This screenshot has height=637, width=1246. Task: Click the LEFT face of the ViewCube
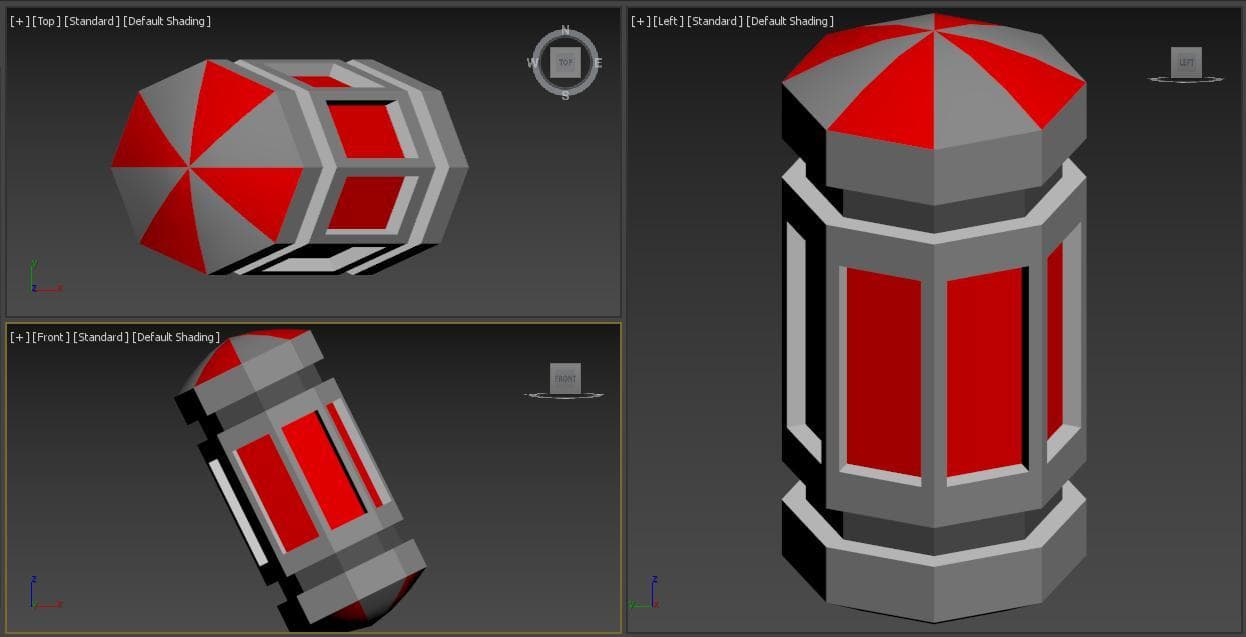point(1186,62)
